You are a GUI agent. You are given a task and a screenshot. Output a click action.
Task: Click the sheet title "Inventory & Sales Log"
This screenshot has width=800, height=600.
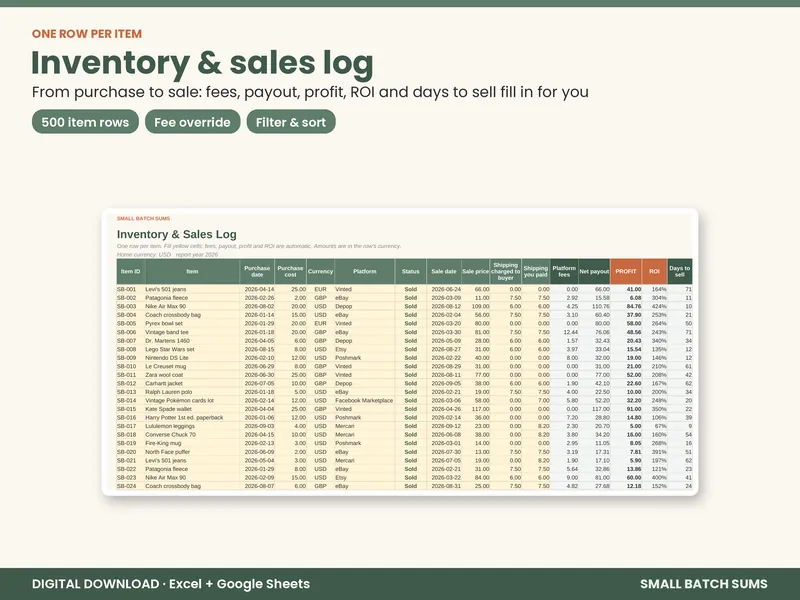tap(177, 234)
